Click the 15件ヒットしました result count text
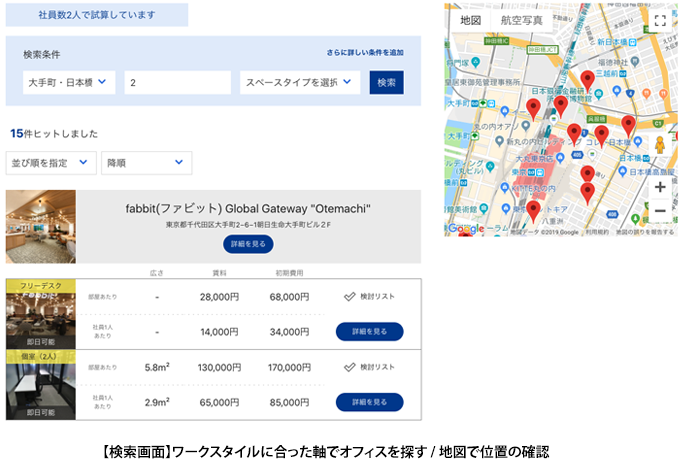The height and width of the screenshot is (464, 680). pos(54,134)
